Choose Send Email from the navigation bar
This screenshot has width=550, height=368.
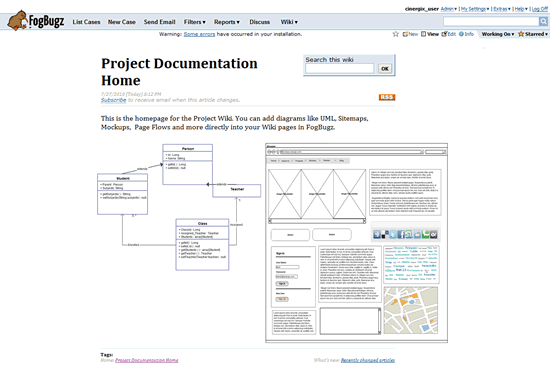click(159, 22)
